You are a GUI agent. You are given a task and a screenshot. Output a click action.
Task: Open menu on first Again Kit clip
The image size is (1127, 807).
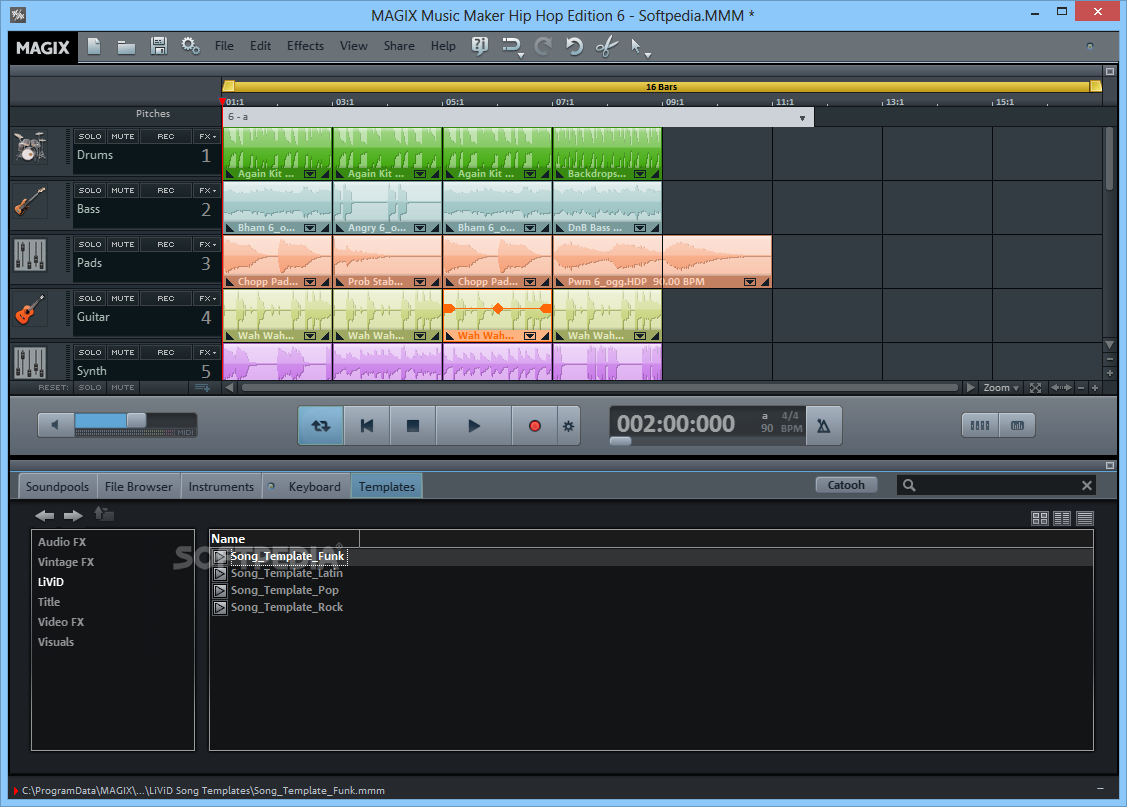click(x=310, y=174)
